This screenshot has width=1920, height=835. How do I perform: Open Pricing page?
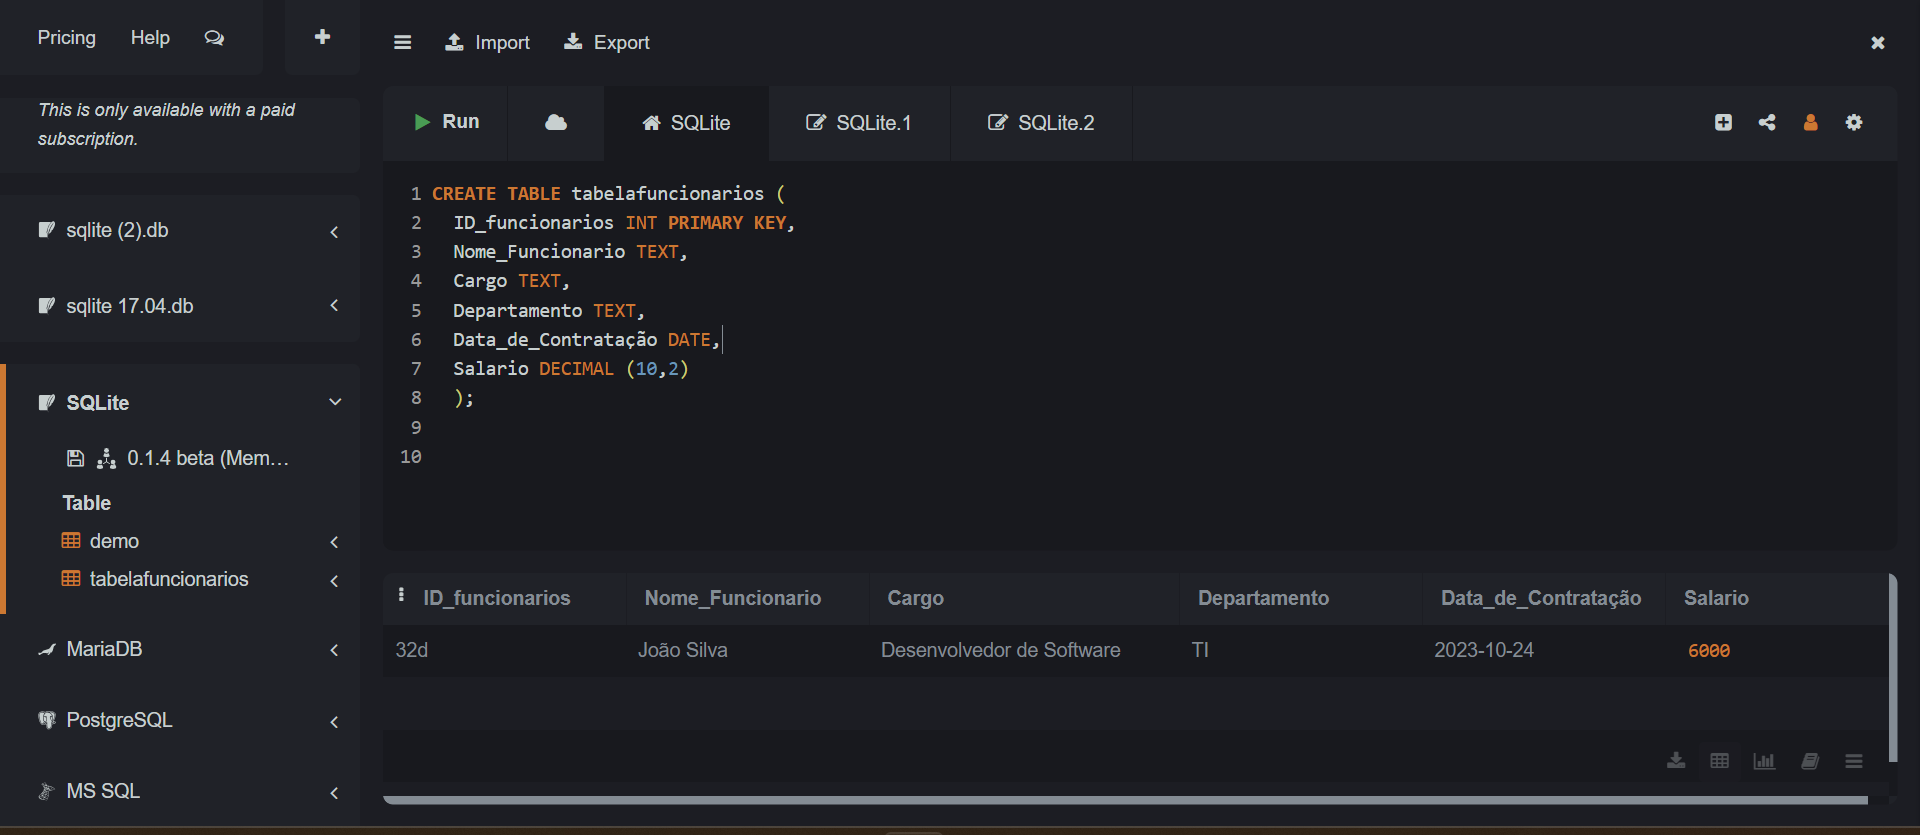pyautogui.click(x=67, y=38)
